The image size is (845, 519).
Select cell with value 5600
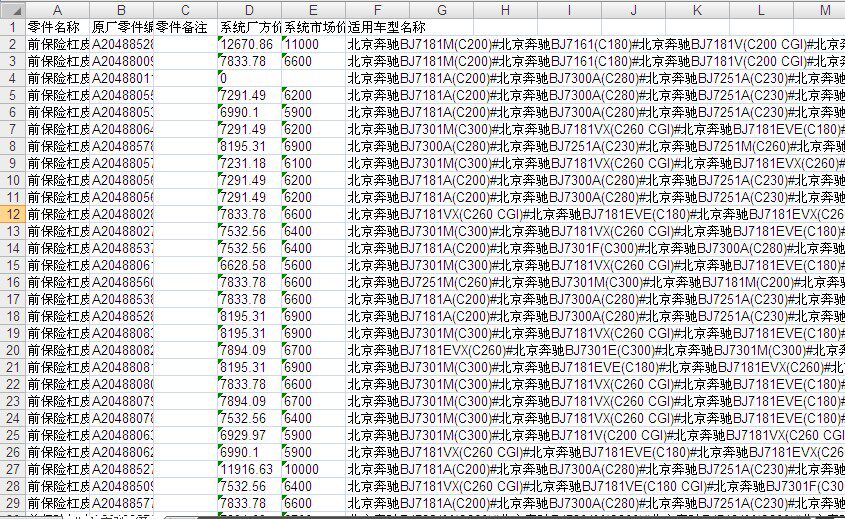pyautogui.click(x=314, y=265)
